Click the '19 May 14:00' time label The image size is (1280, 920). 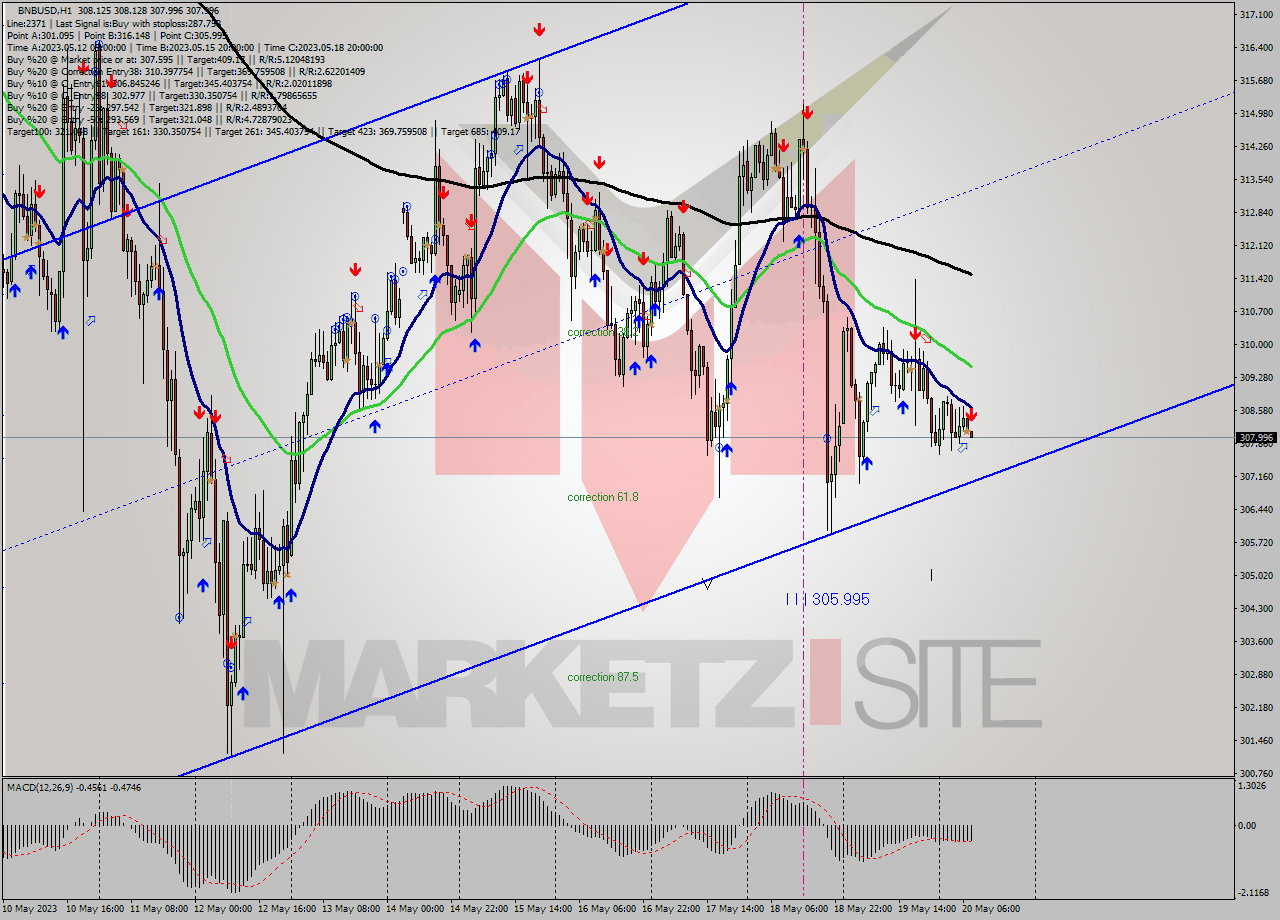(925, 909)
